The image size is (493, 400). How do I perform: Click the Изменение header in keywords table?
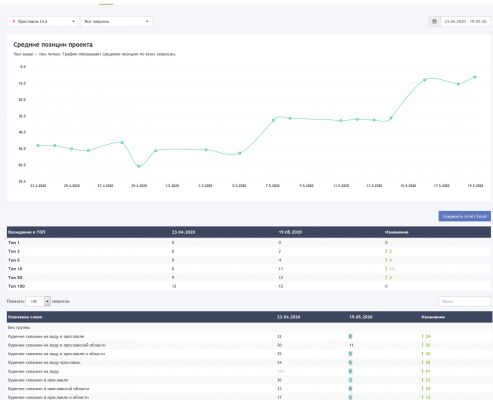(433, 317)
